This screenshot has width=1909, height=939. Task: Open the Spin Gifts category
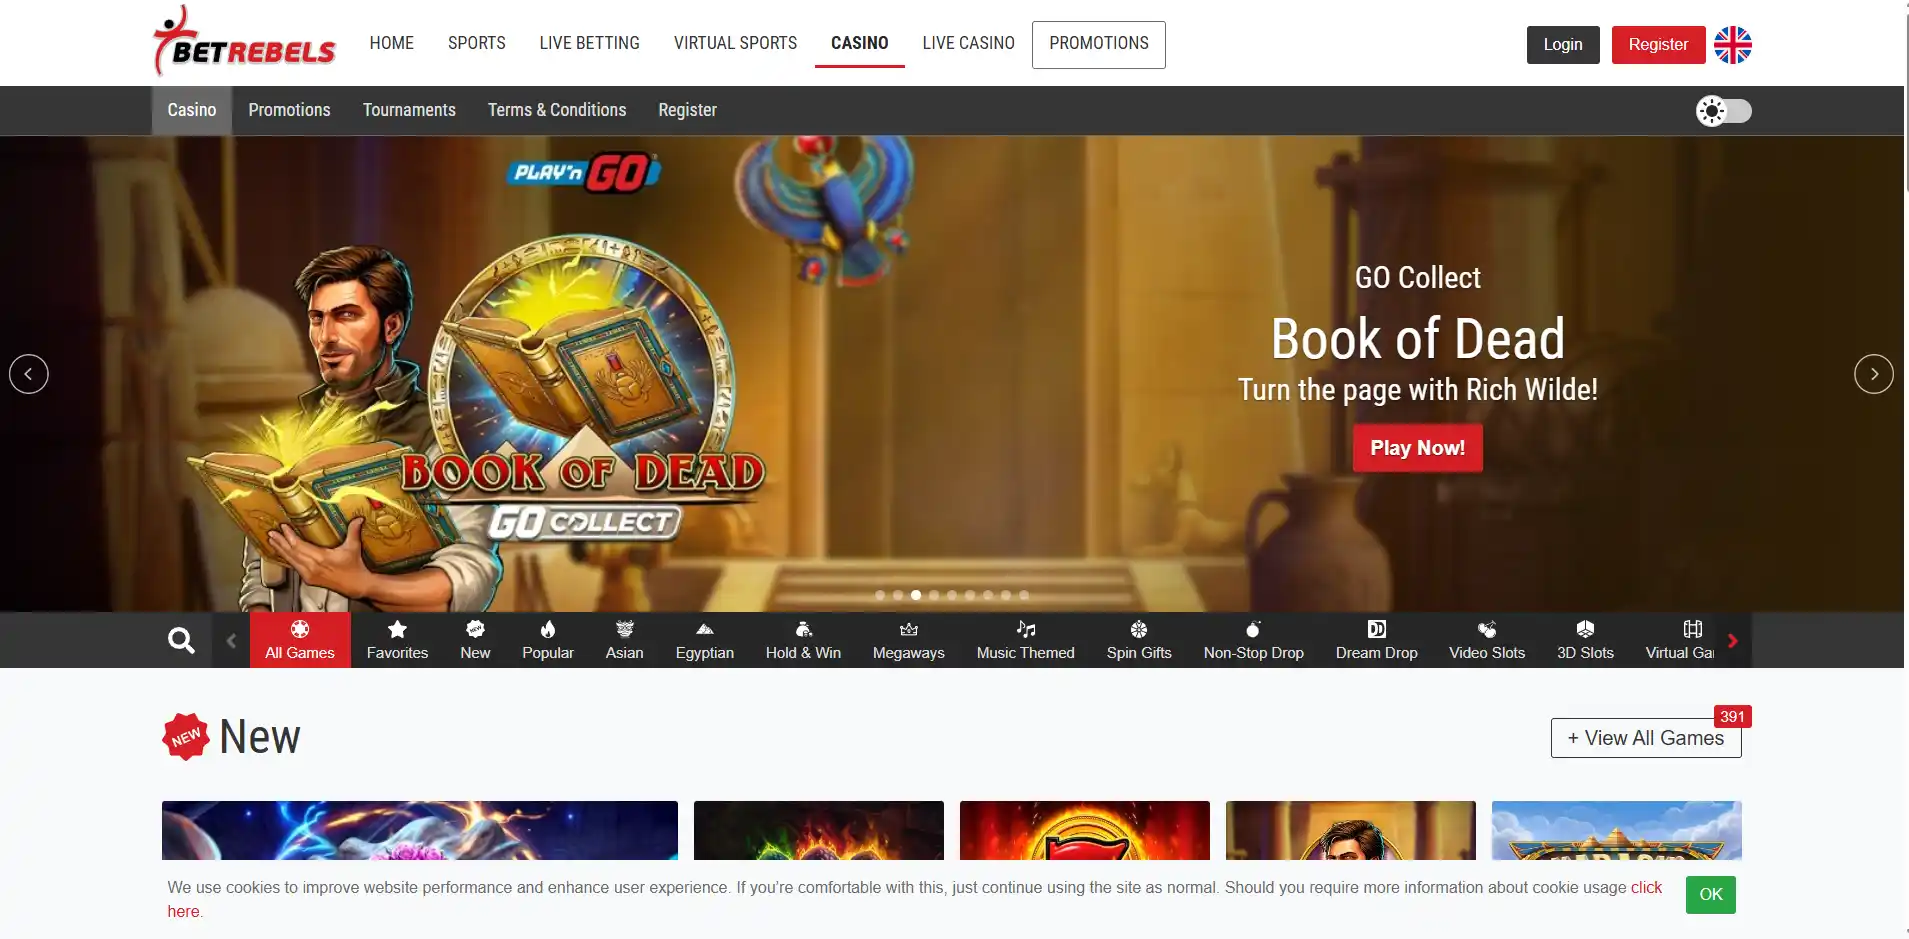pyautogui.click(x=1139, y=640)
